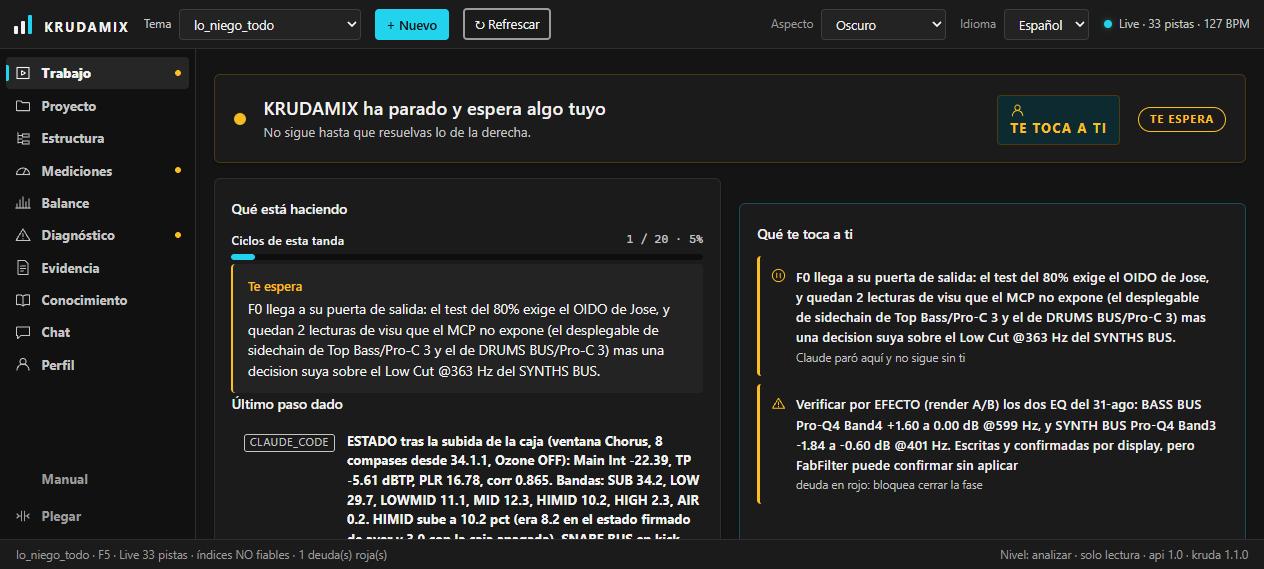Click the TE TOCA A TI button
Screen dimensions: 1264x569
coord(1058,120)
